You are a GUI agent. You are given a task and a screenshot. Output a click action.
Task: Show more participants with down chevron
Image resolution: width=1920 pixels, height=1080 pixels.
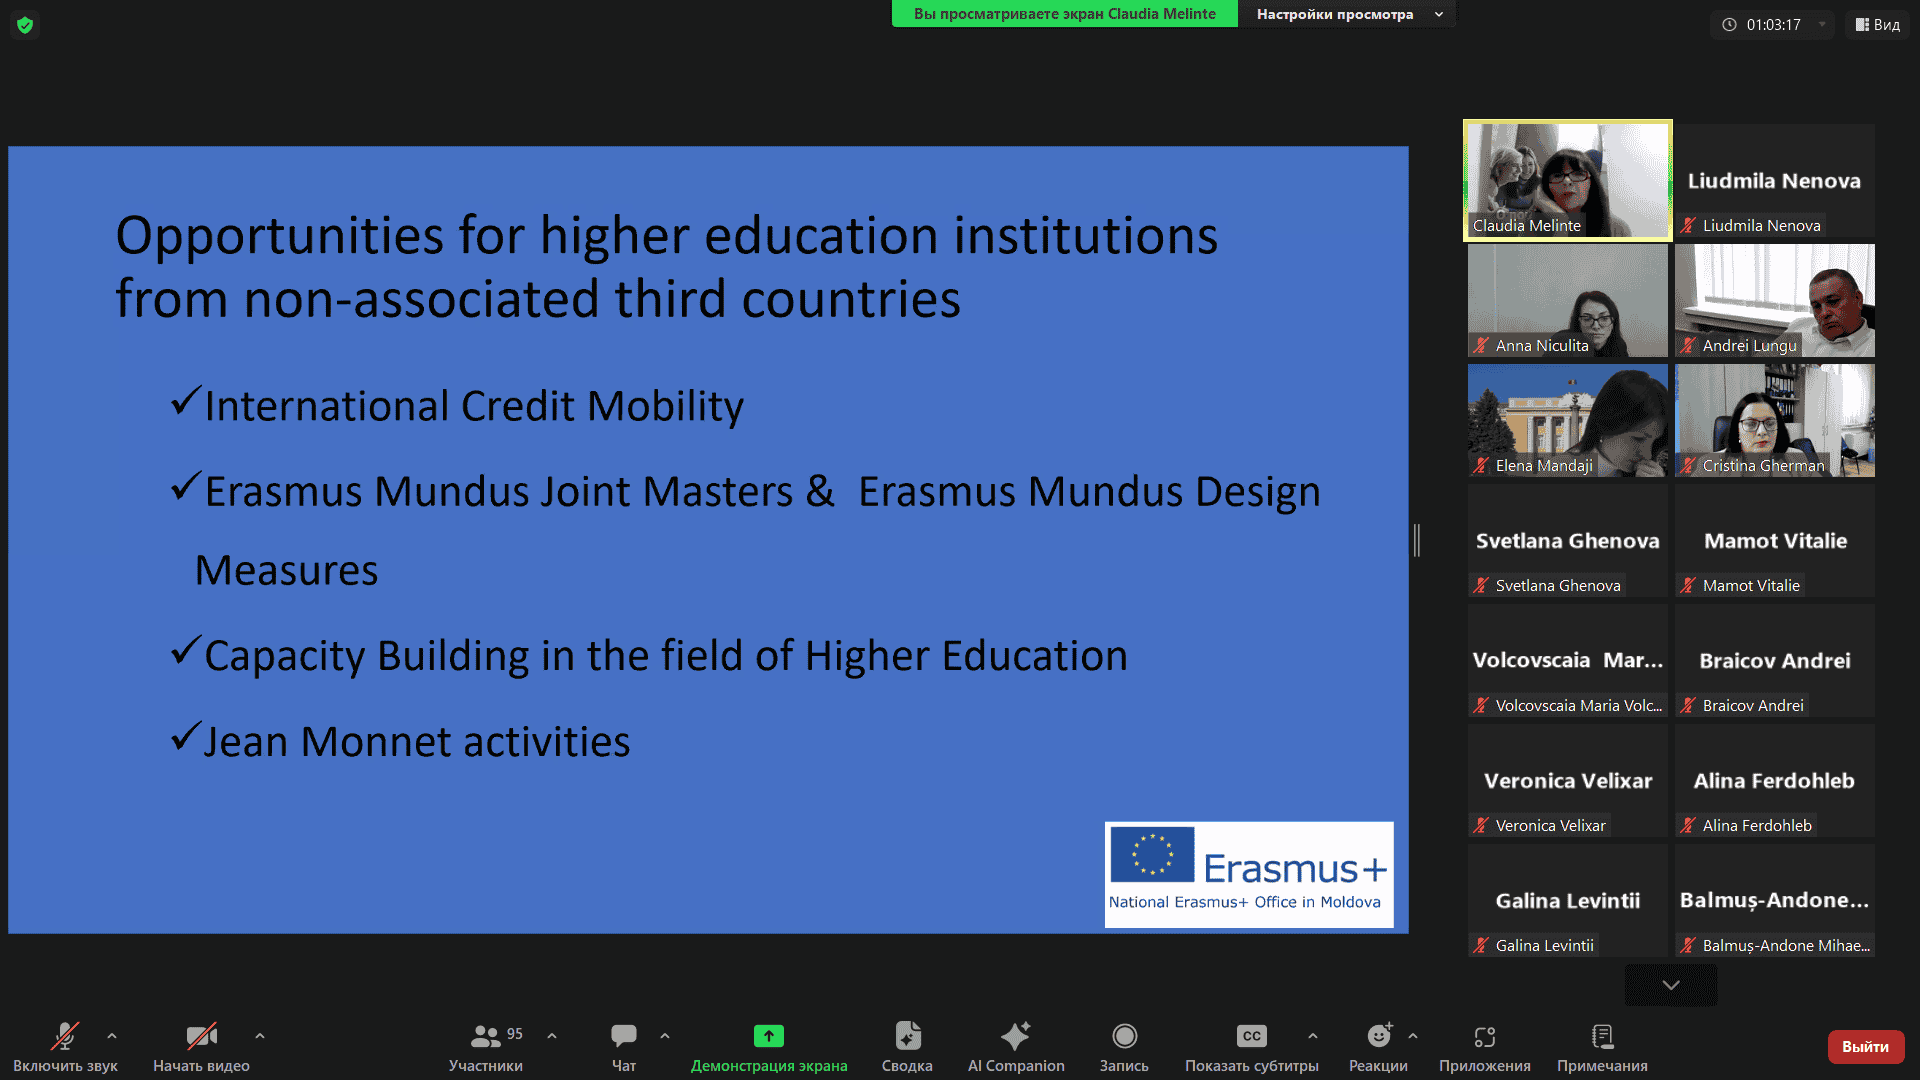tap(1671, 985)
